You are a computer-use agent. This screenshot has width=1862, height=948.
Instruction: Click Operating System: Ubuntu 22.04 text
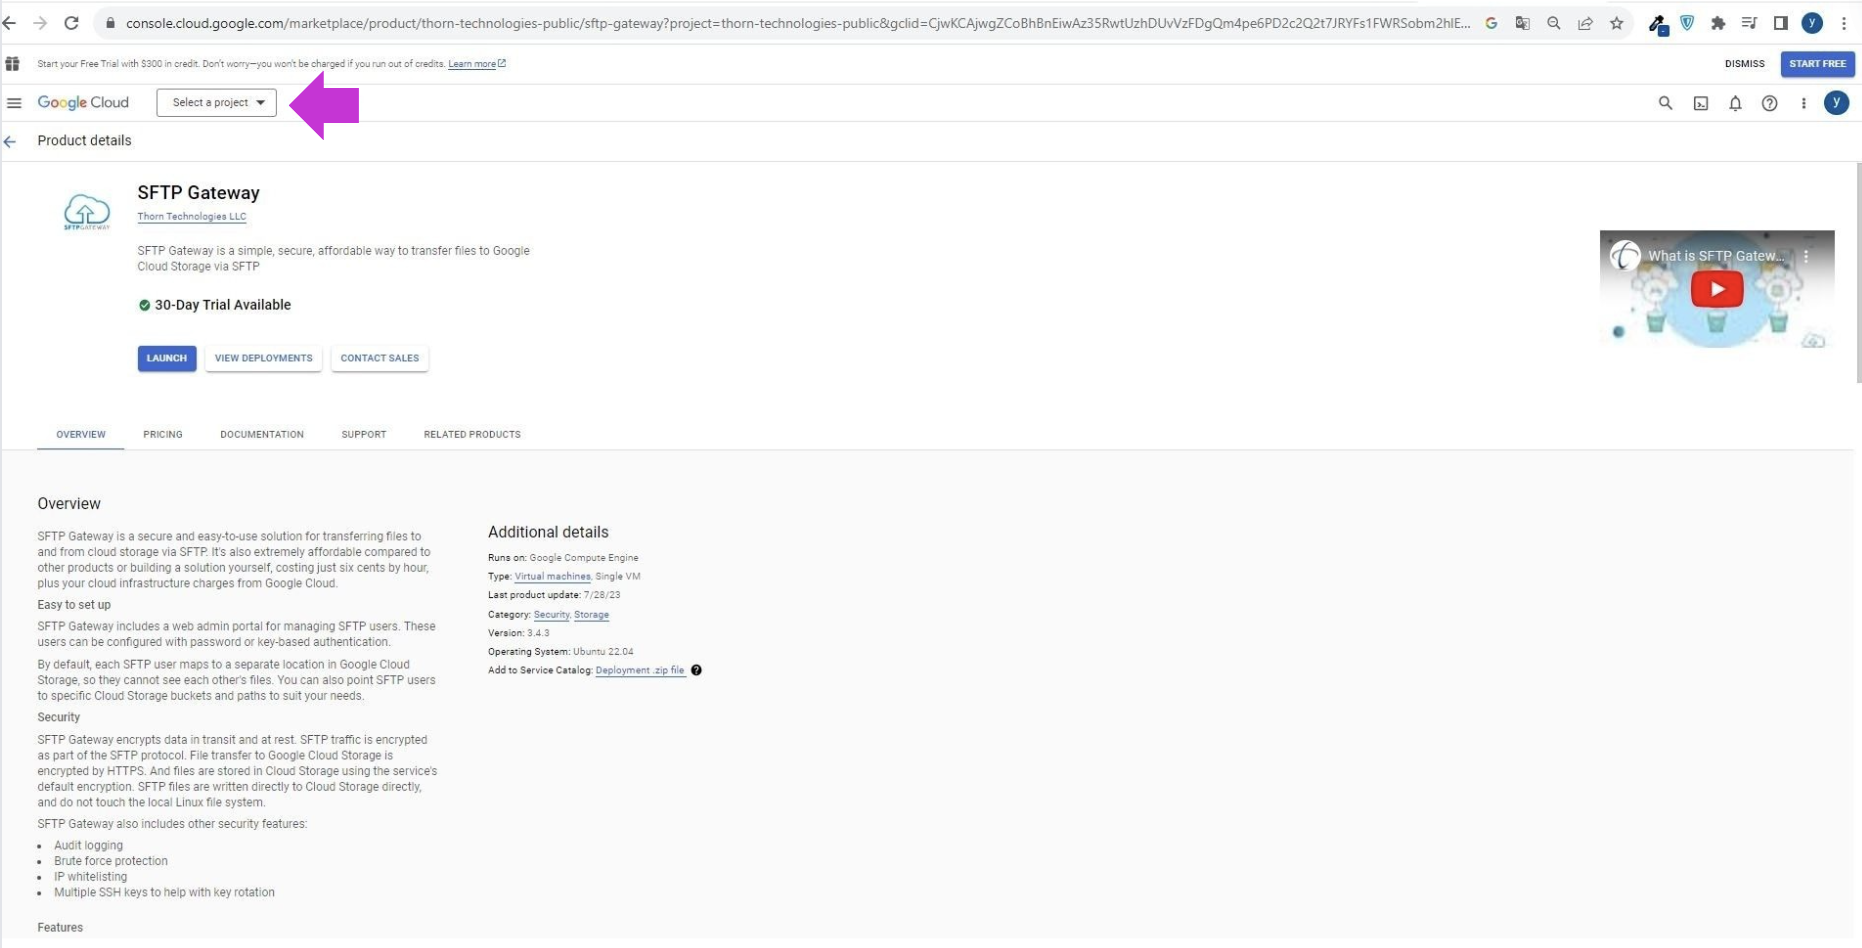click(560, 651)
